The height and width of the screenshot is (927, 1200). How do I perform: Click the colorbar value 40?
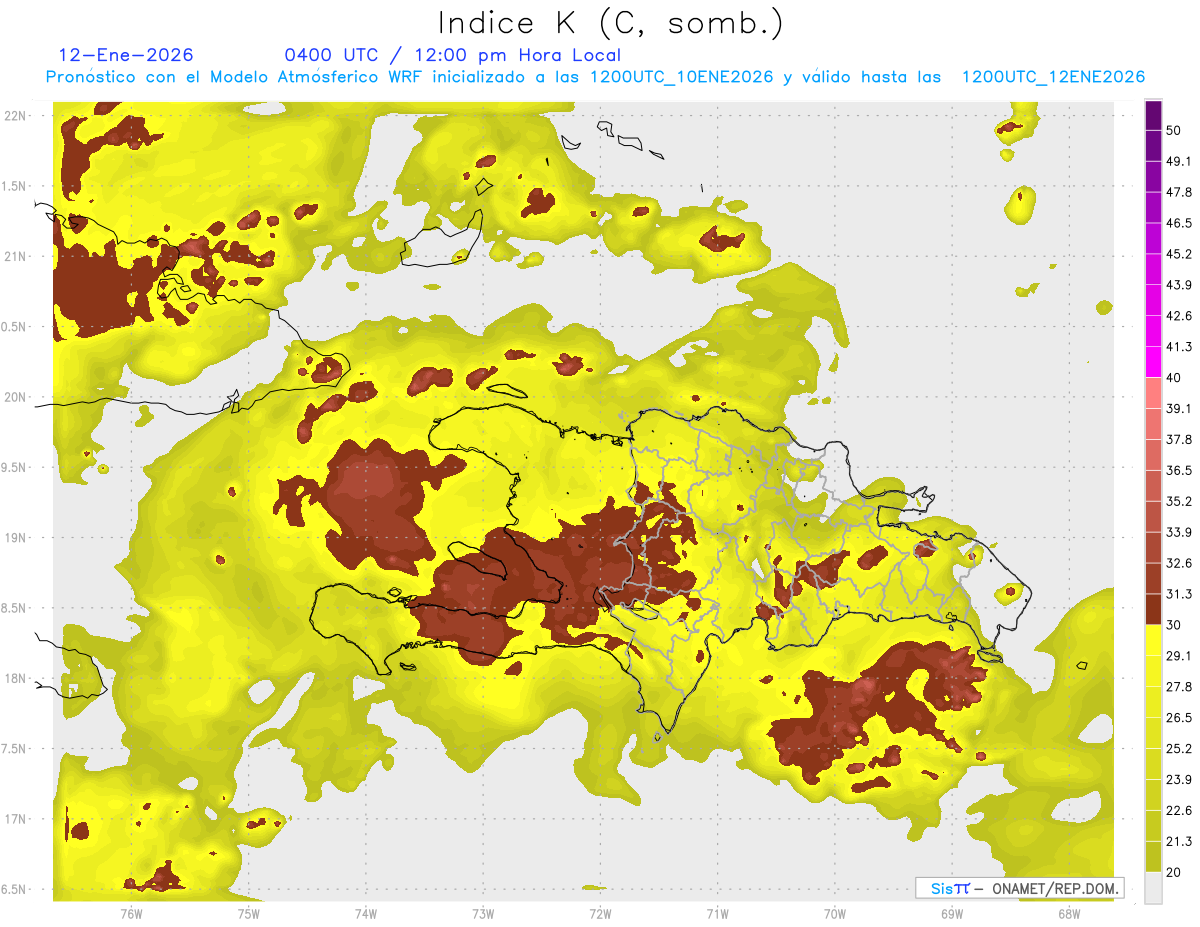coord(1174,378)
